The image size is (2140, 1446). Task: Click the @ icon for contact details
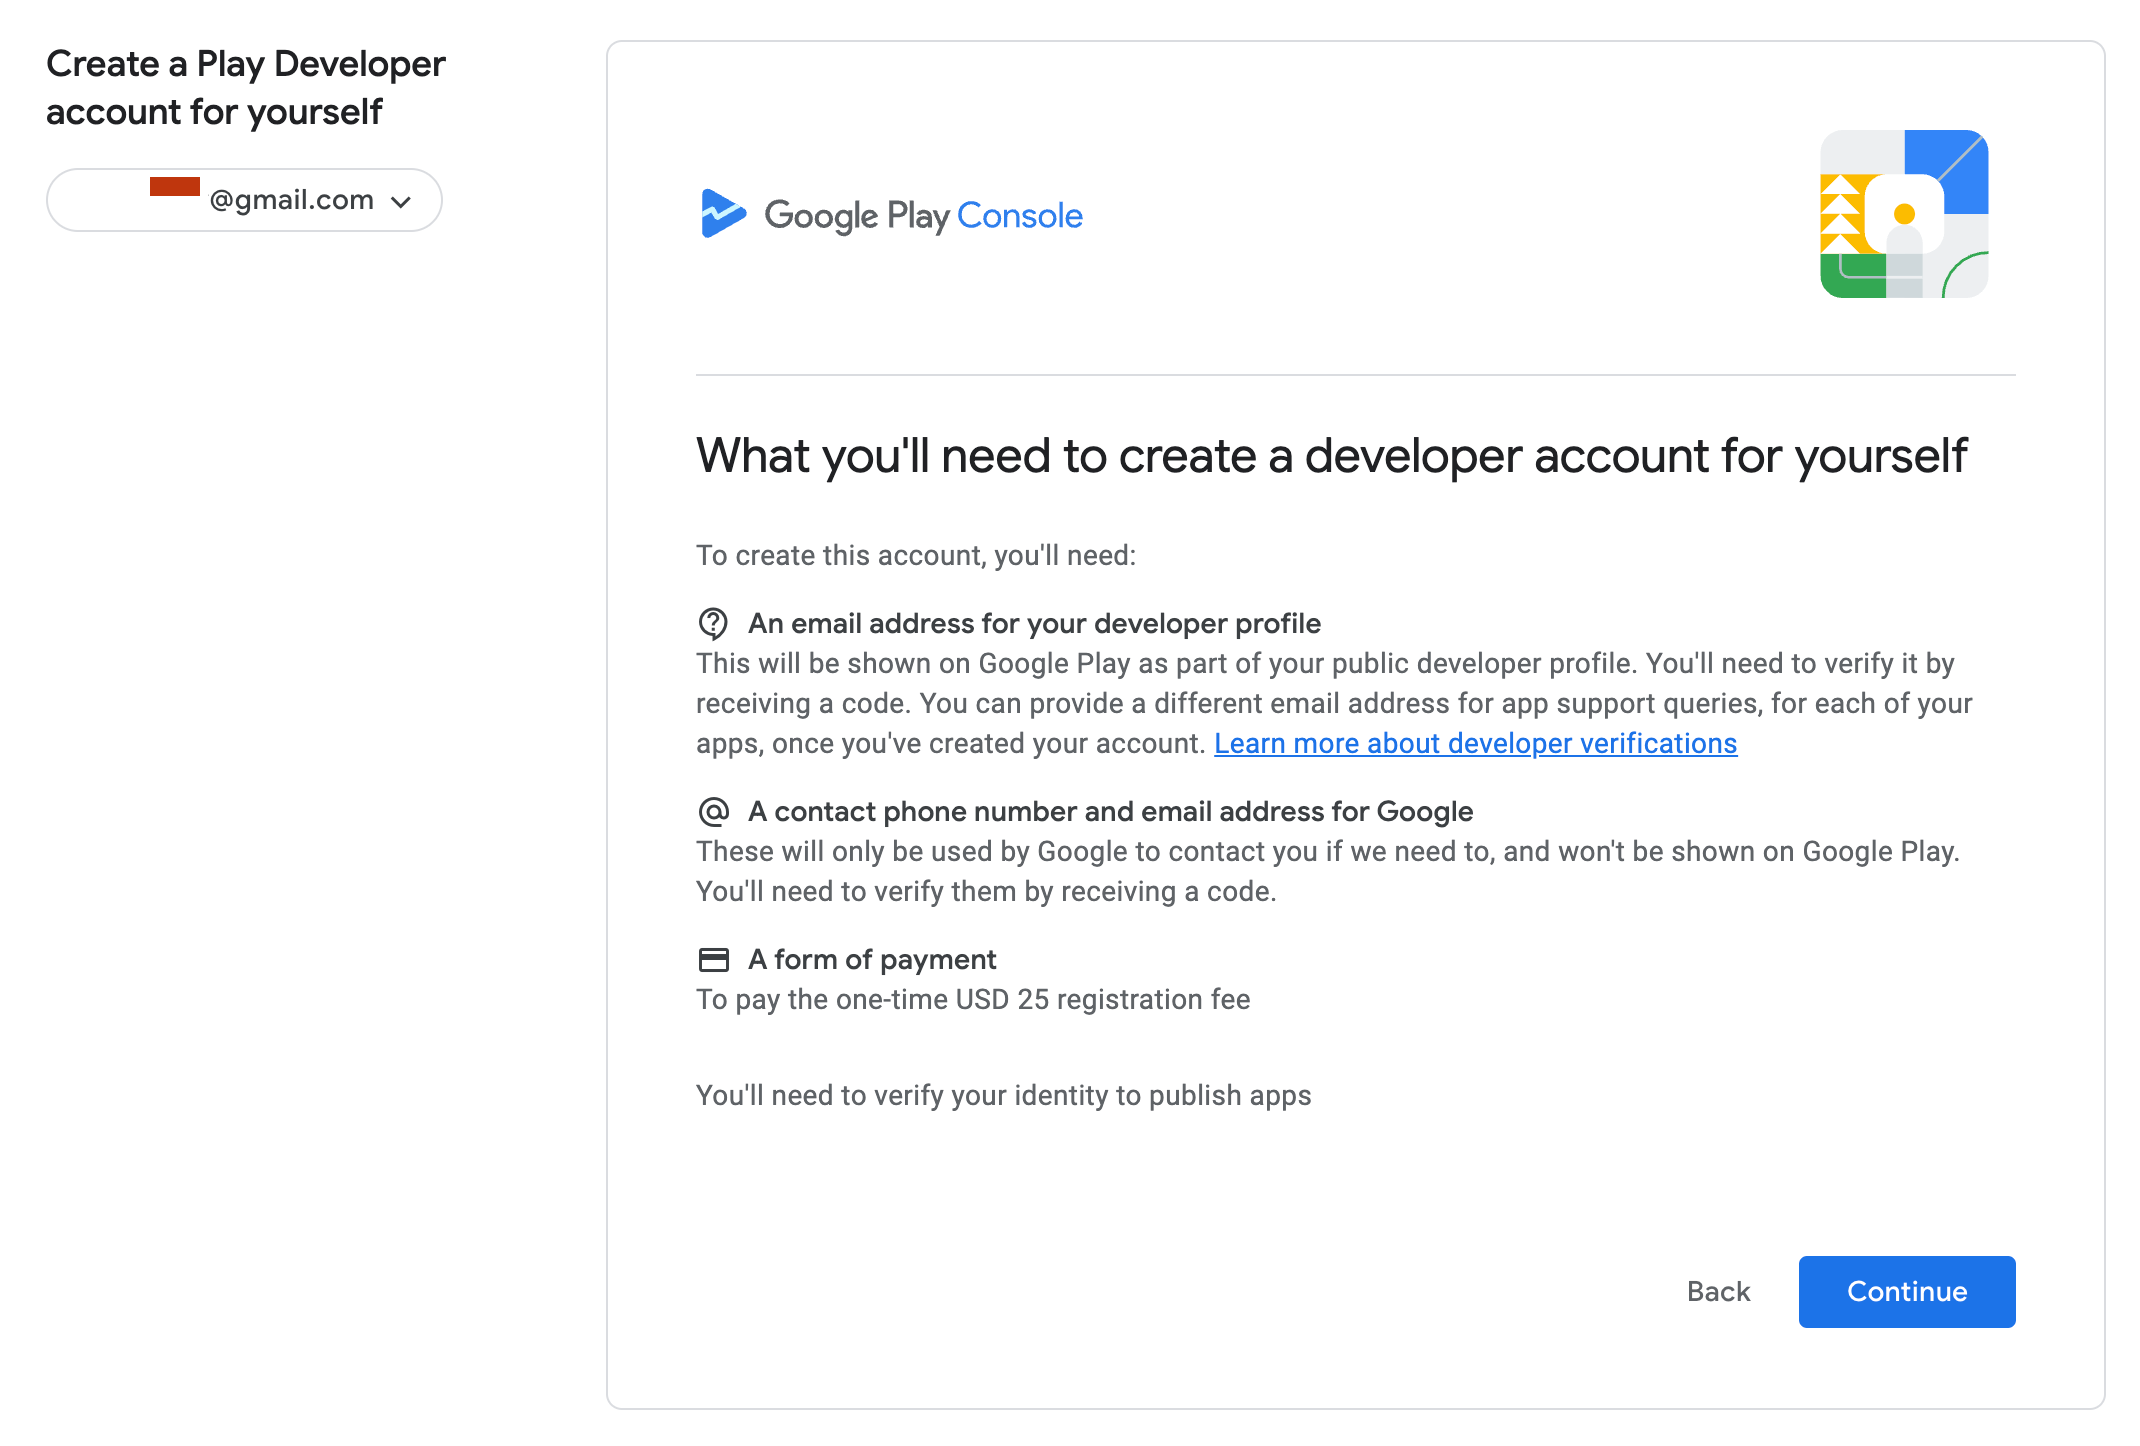coord(713,812)
